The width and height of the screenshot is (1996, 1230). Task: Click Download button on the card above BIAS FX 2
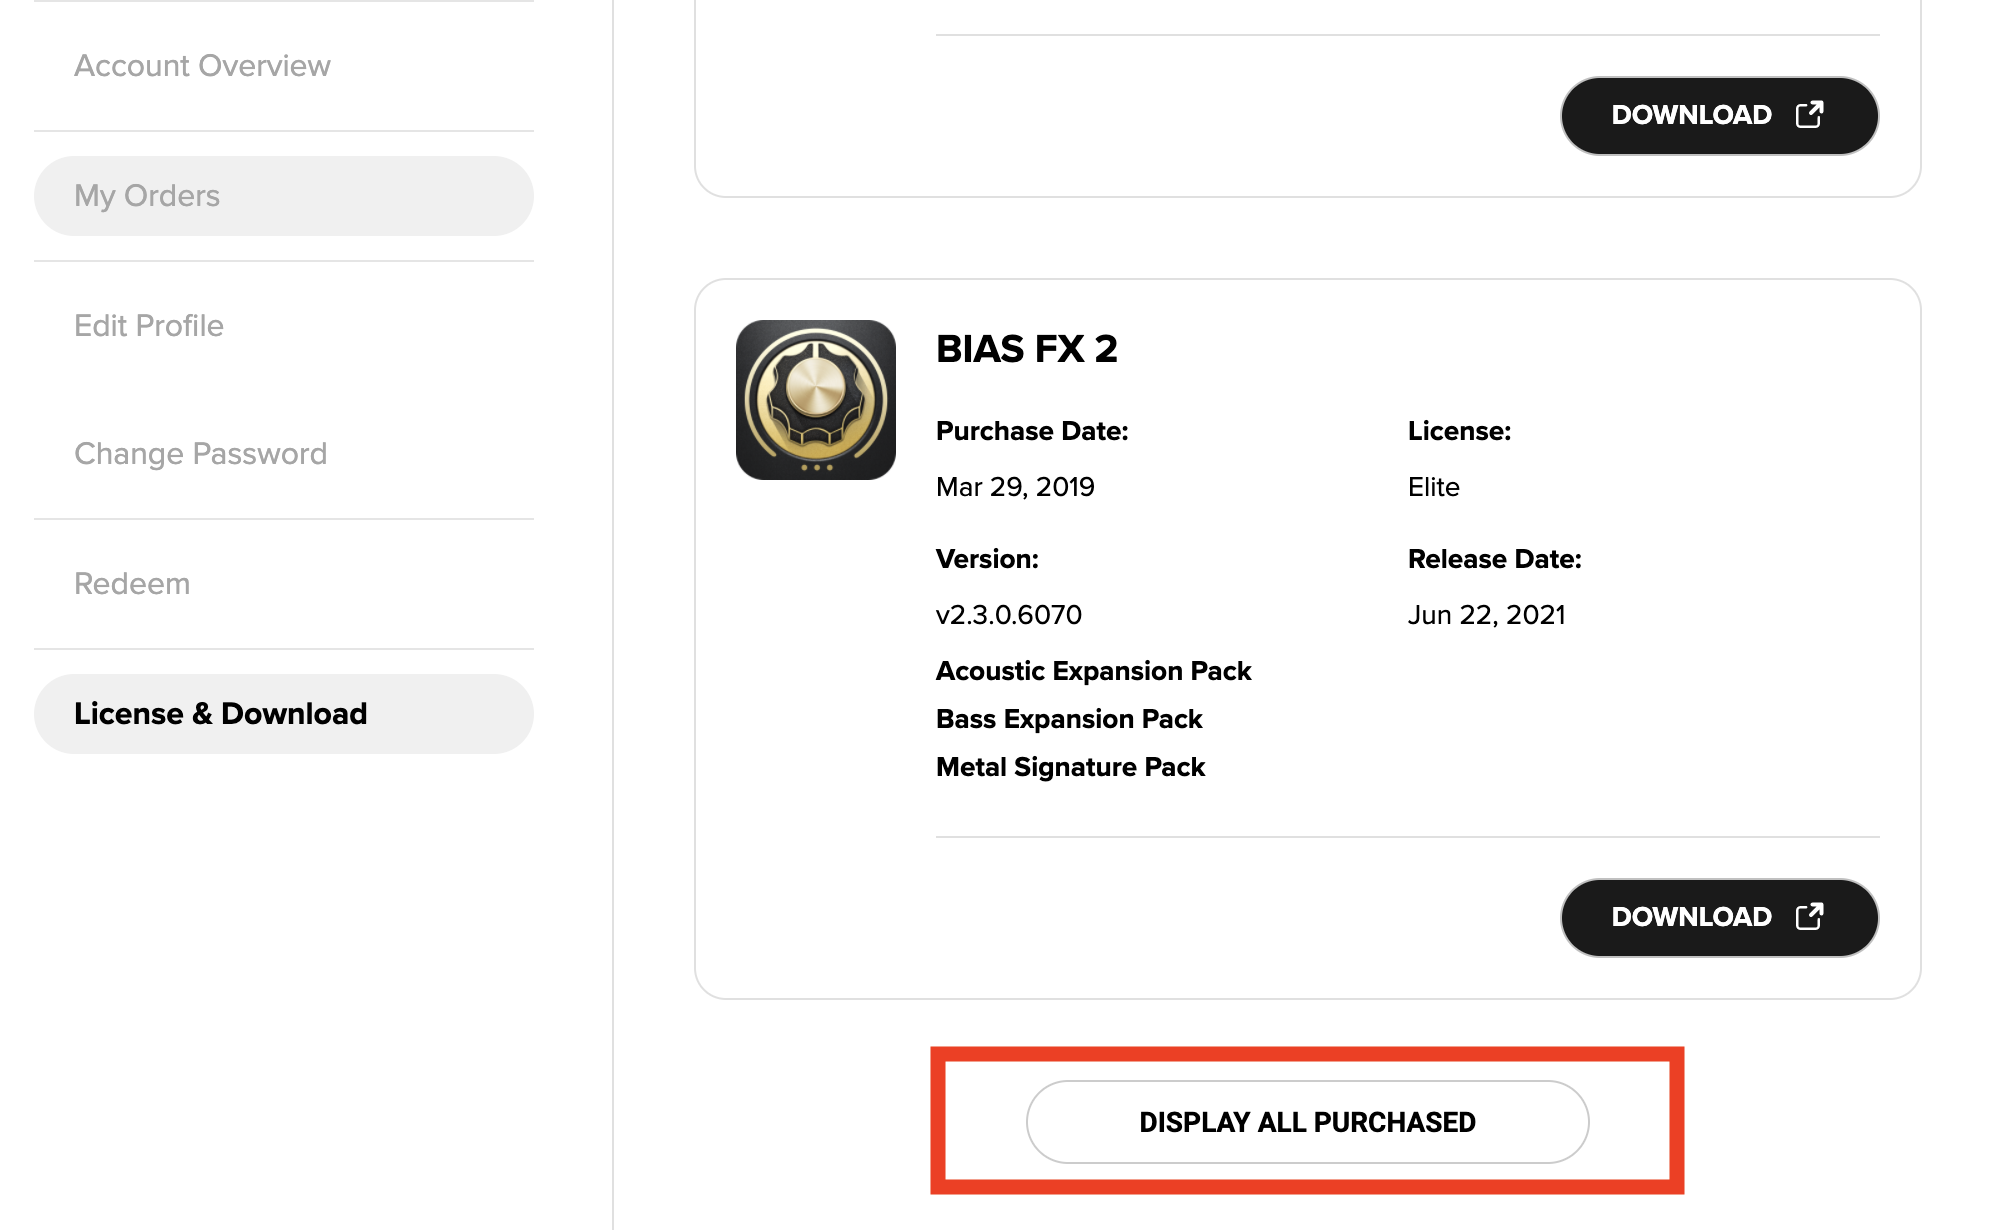pyautogui.click(x=1719, y=115)
